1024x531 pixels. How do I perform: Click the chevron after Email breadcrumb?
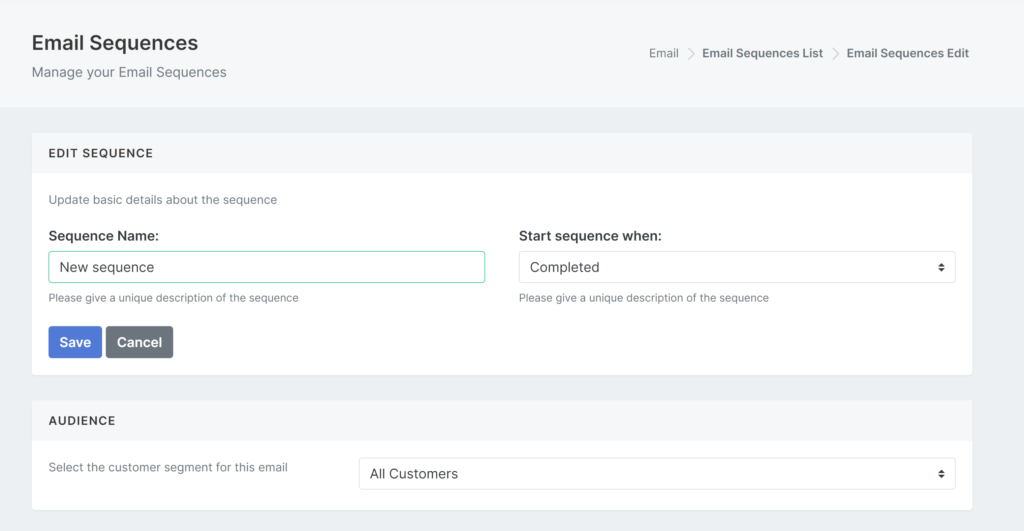point(690,54)
